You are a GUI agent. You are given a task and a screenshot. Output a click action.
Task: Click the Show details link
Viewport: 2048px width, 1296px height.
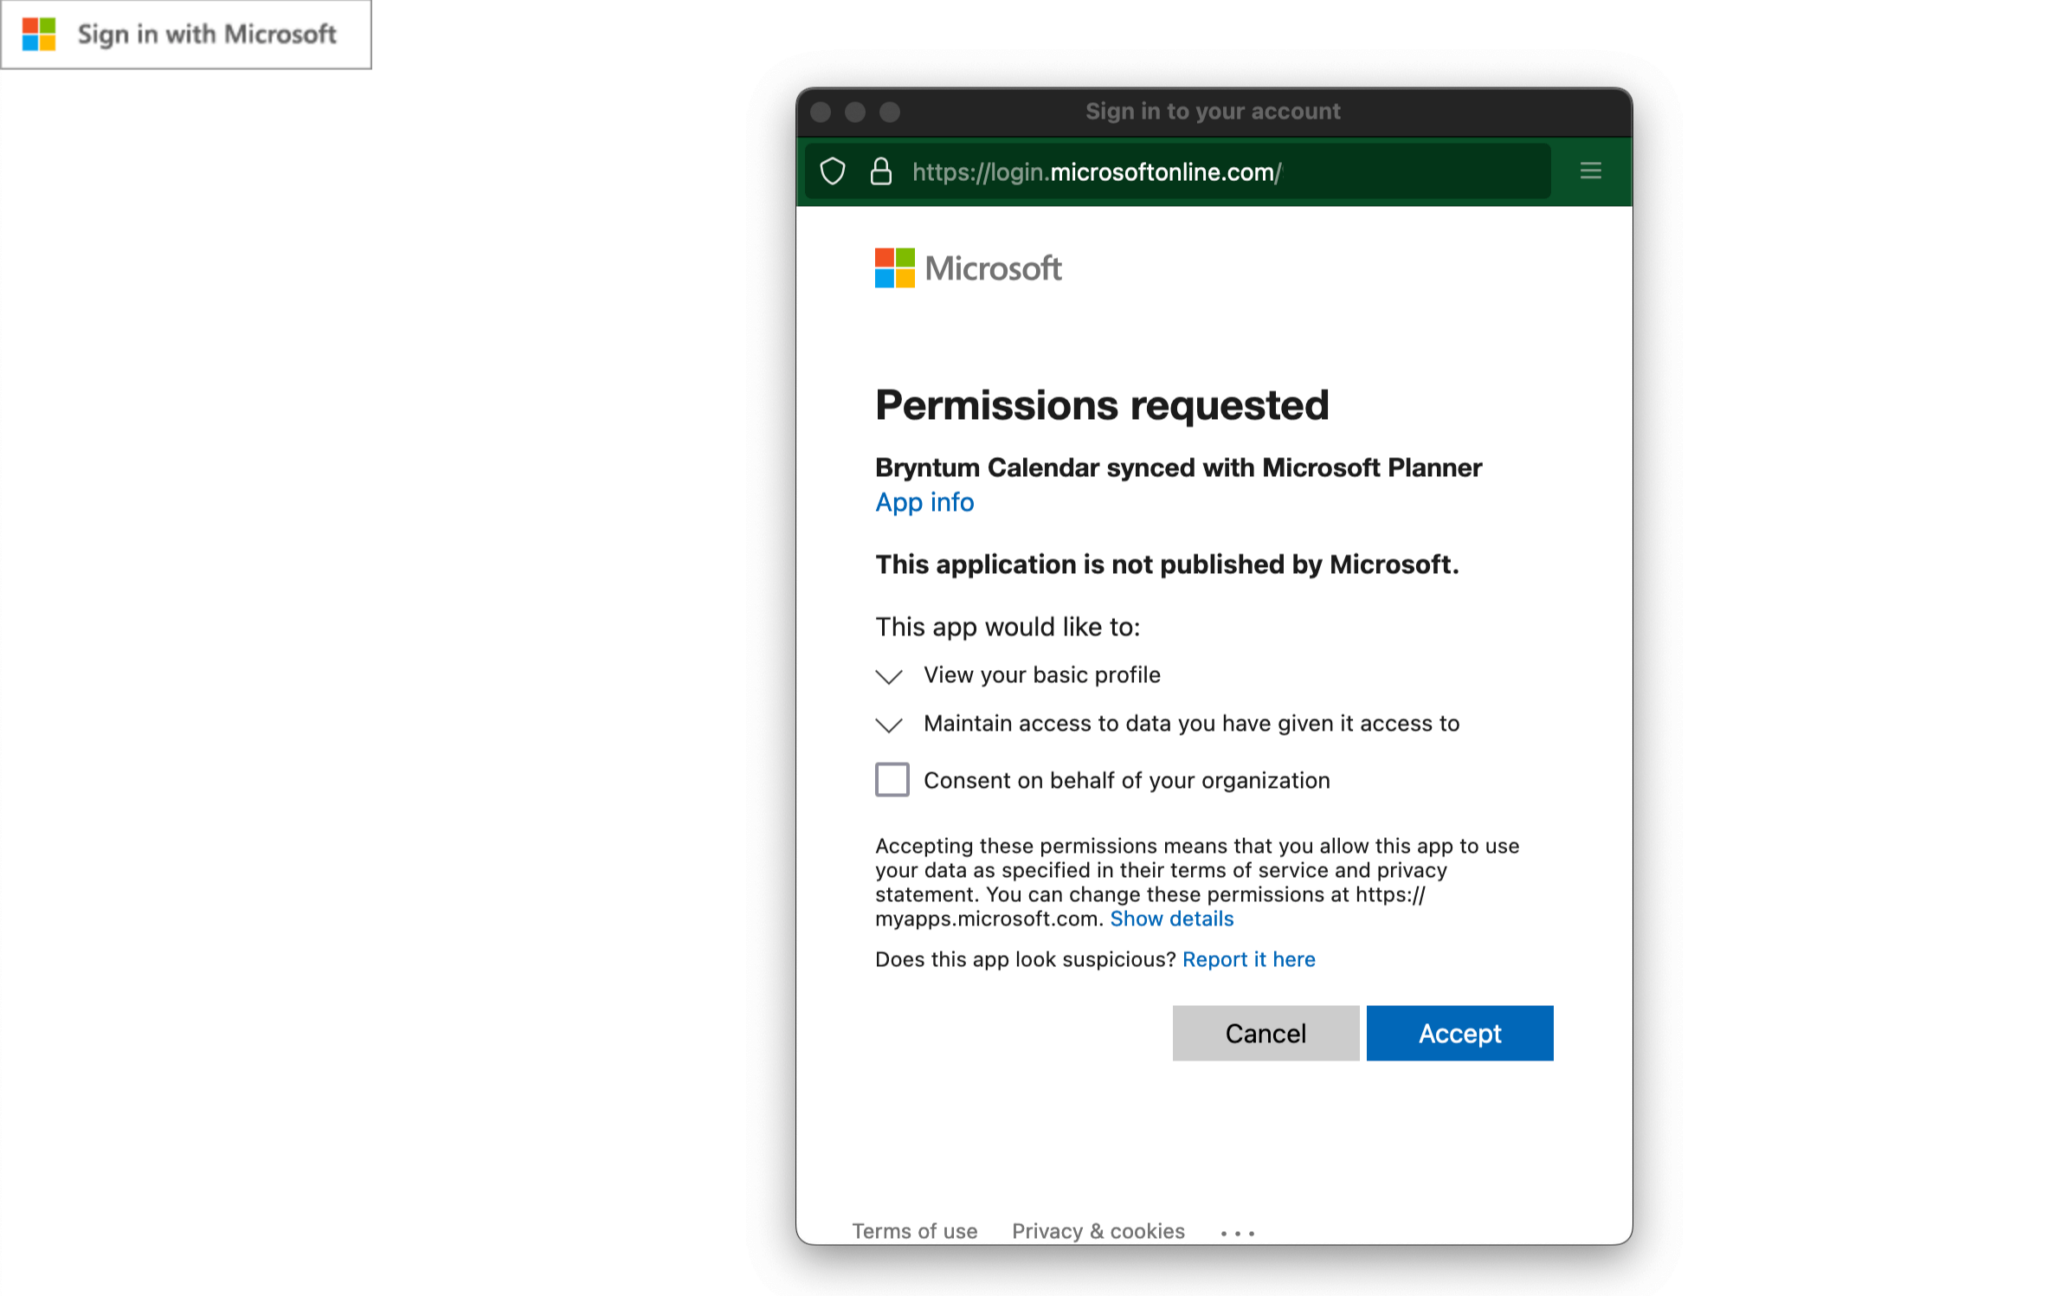click(1171, 918)
